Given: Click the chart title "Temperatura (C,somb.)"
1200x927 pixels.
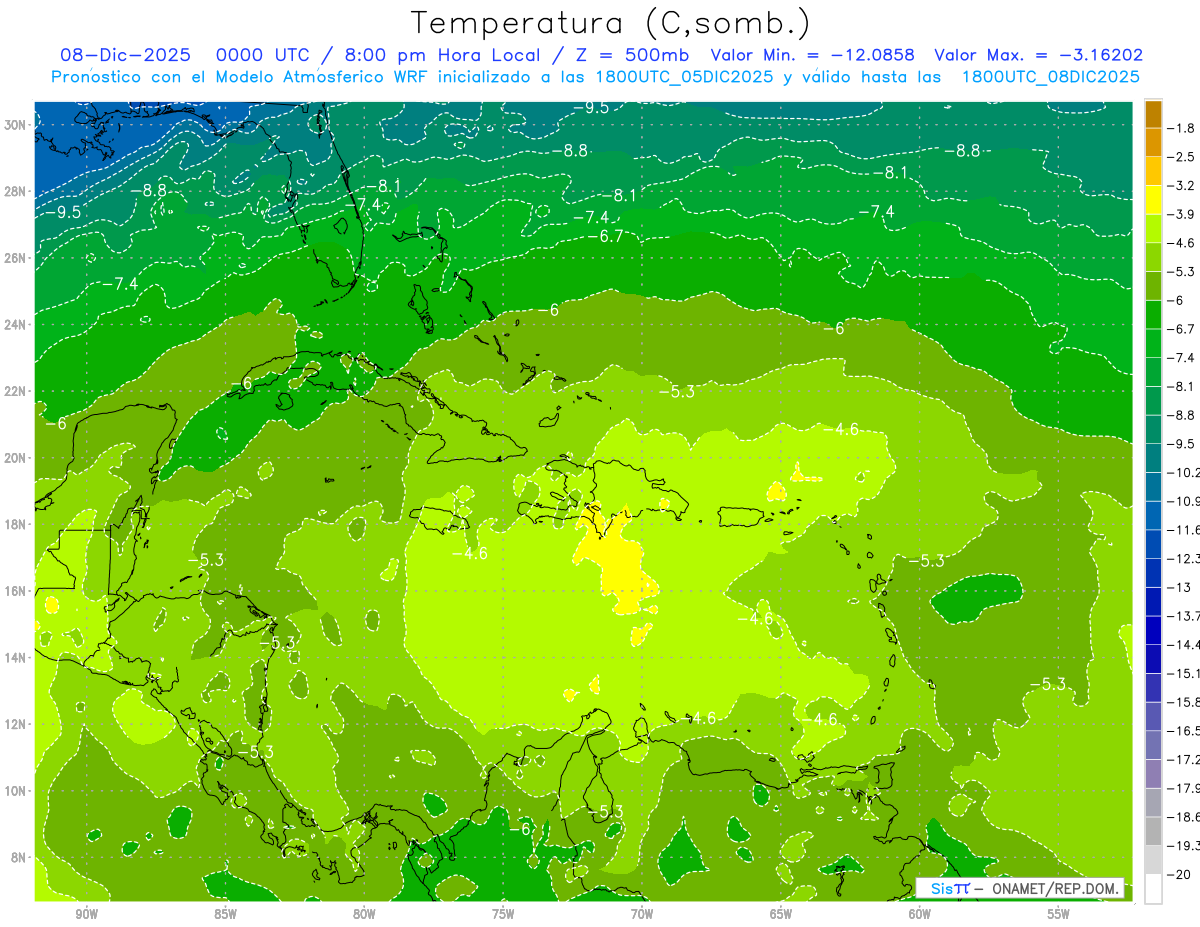Looking at the screenshot, I should click(611, 23).
